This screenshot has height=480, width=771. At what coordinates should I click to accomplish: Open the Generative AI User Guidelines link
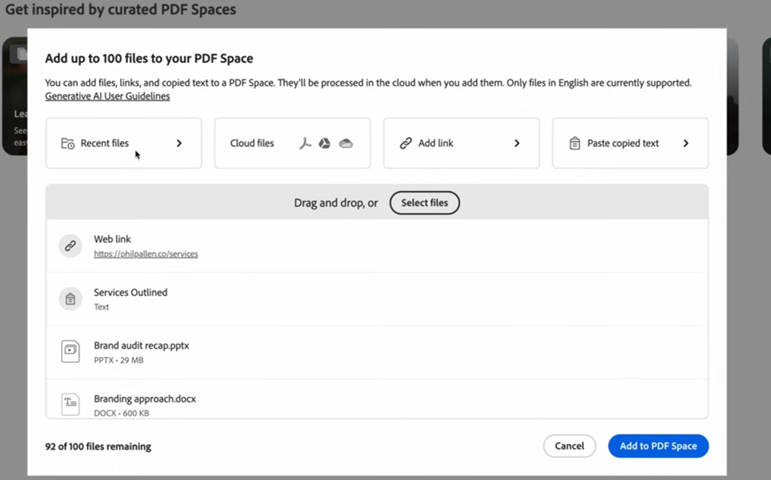point(107,96)
